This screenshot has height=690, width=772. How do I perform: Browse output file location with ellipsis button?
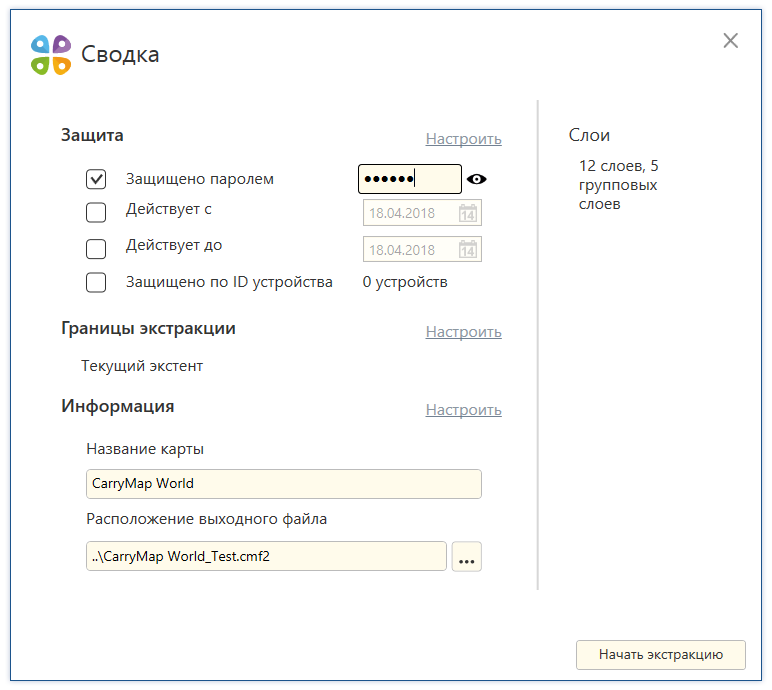tap(466, 557)
